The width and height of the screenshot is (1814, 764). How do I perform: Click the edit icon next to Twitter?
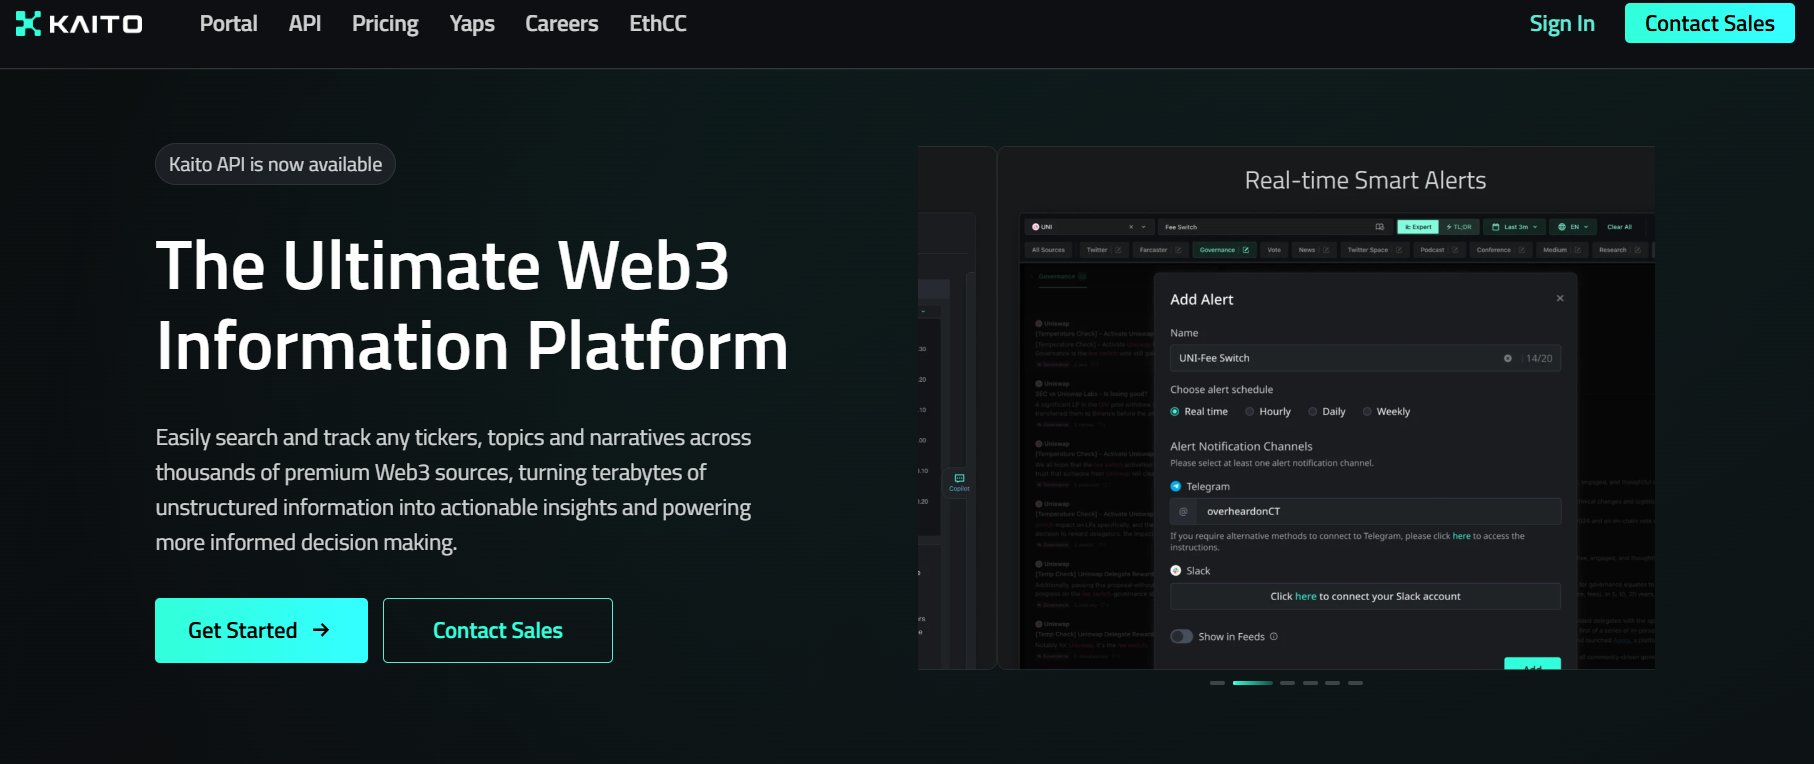(1118, 250)
